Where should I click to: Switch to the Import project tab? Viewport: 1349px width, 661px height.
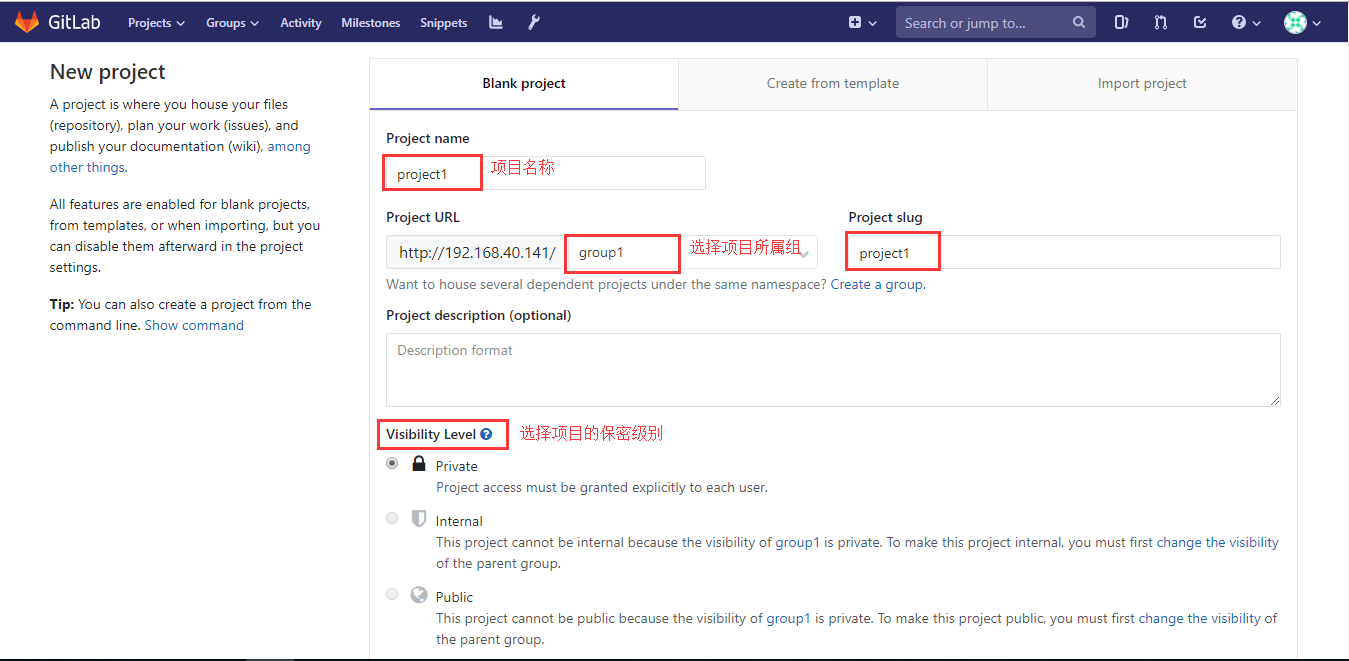pyautogui.click(x=1141, y=84)
